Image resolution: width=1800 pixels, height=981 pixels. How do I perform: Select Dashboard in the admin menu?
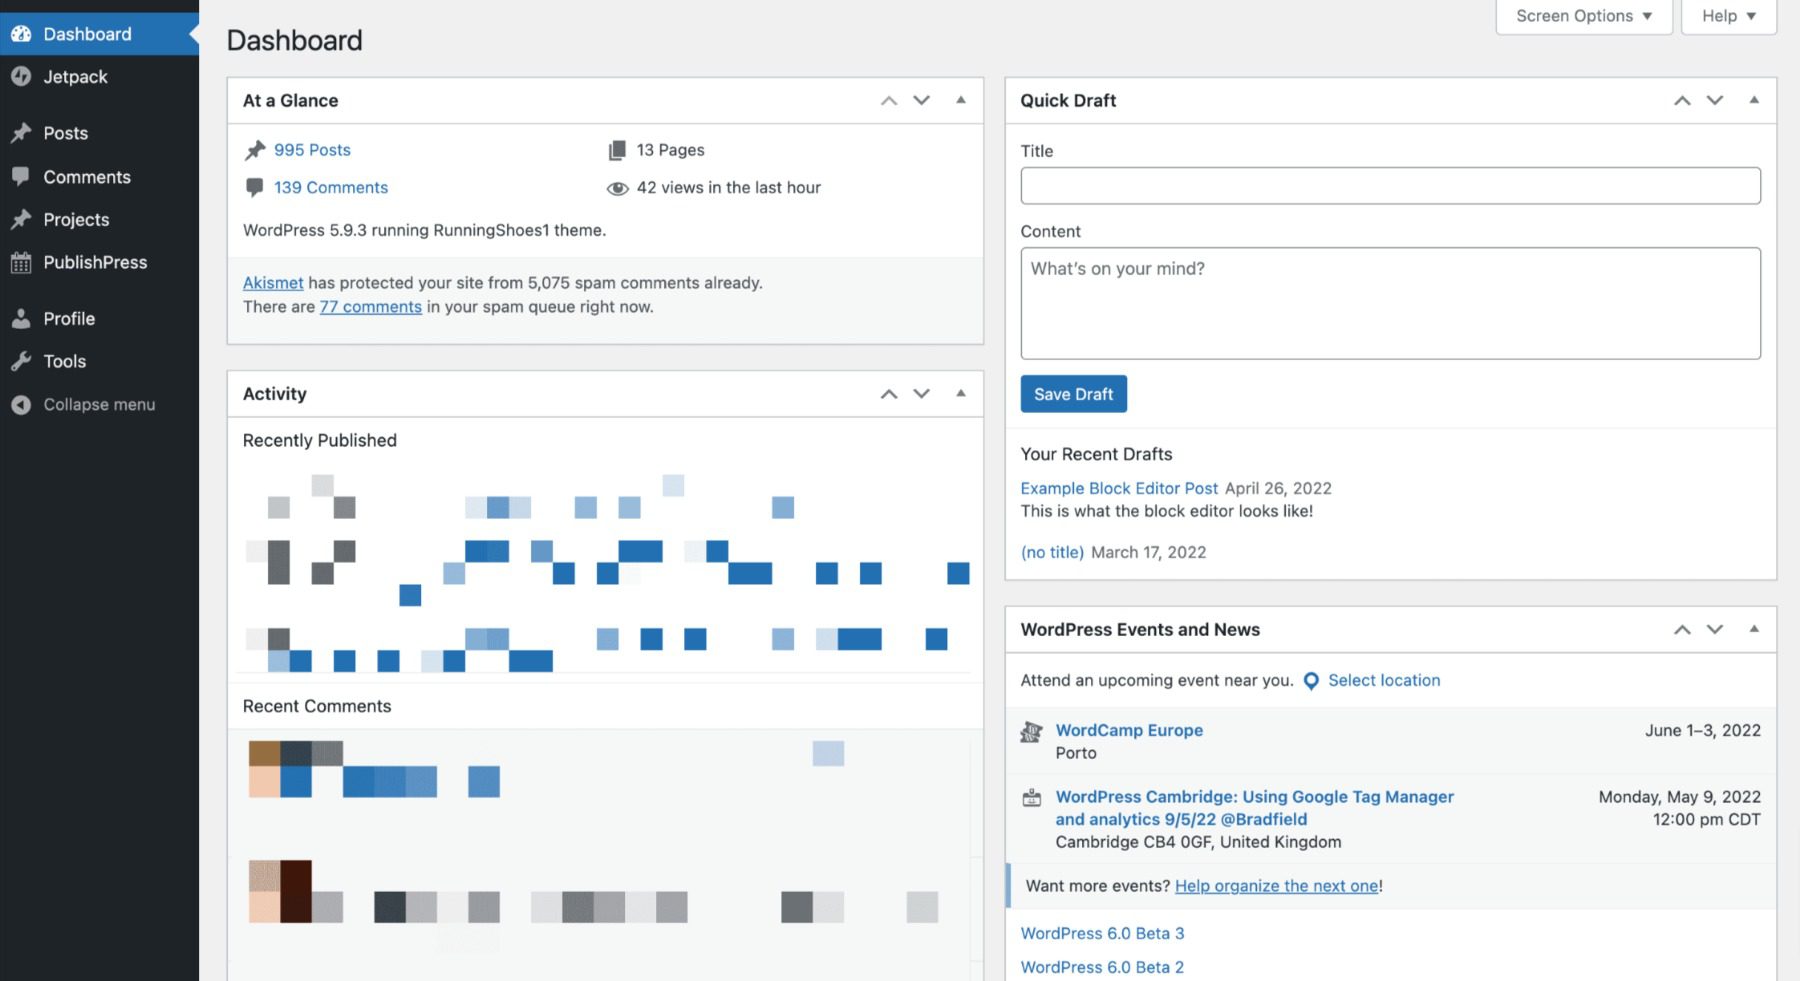click(87, 33)
